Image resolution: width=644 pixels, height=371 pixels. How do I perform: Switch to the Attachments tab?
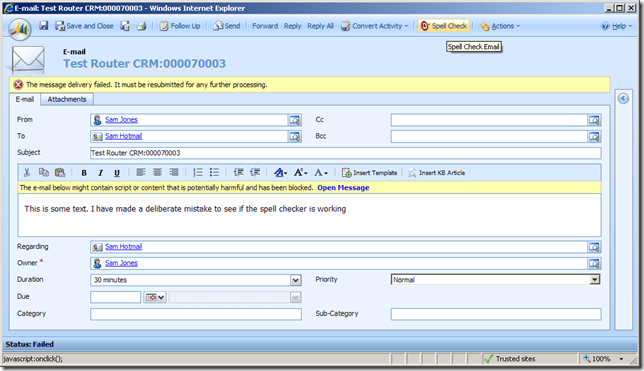(67, 99)
